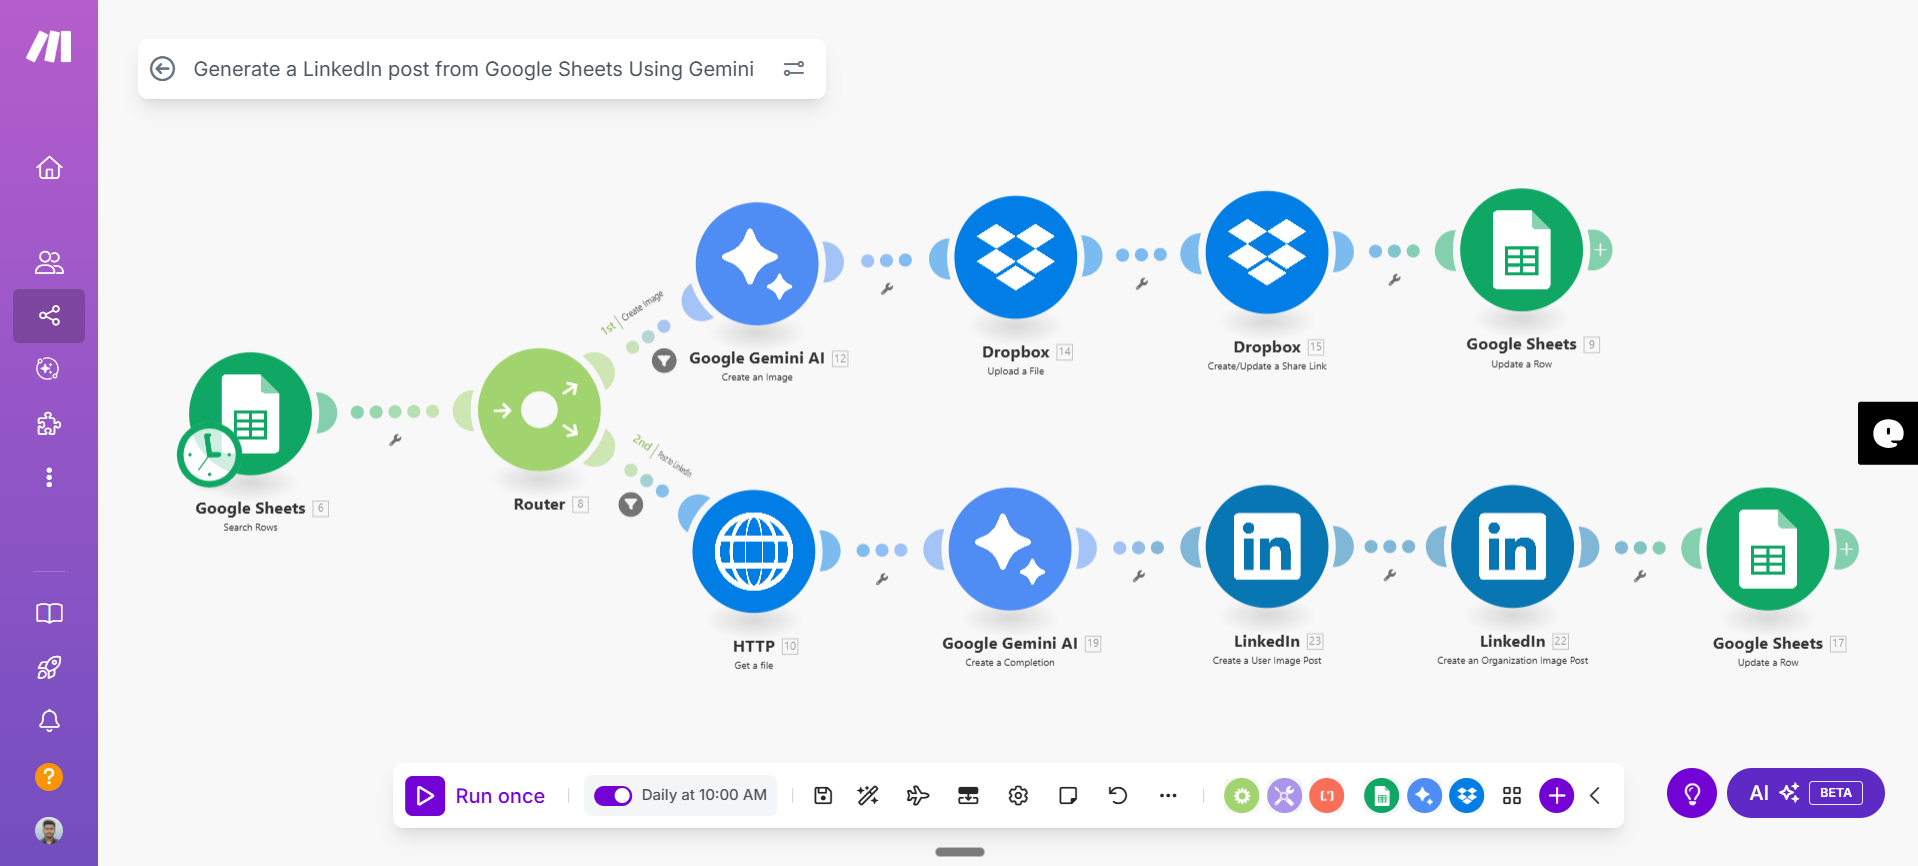Open all apps grid icon
The width and height of the screenshot is (1918, 866).
click(1512, 796)
